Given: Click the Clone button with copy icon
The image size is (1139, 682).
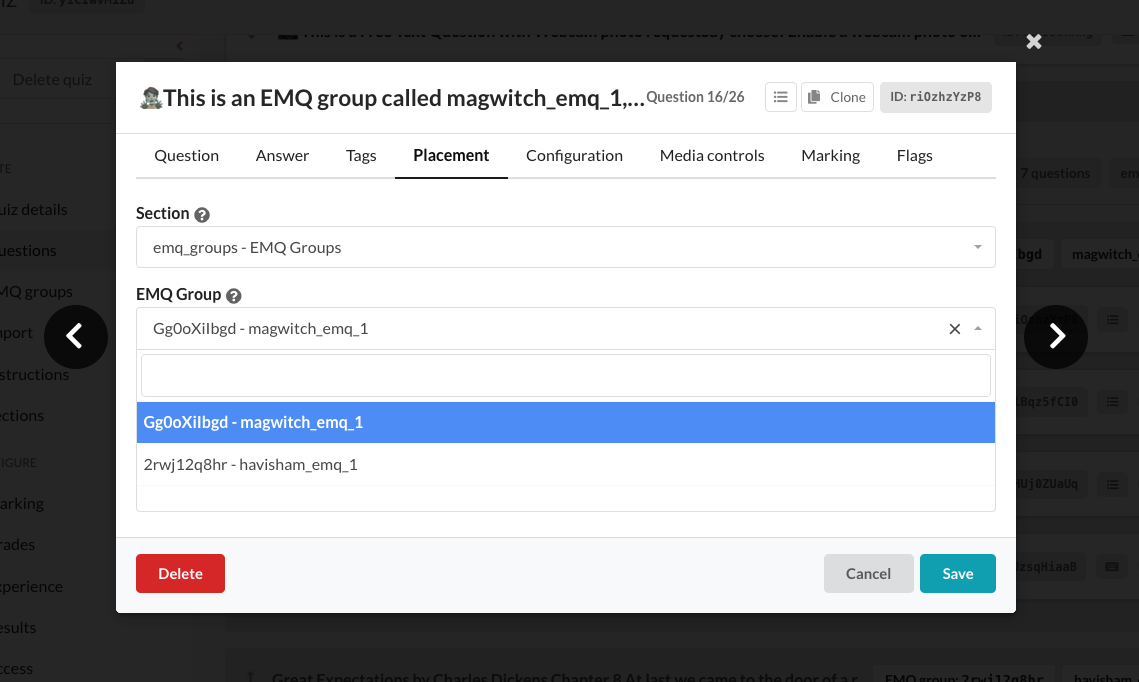Looking at the screenshot, I should [x=837, y=97].
